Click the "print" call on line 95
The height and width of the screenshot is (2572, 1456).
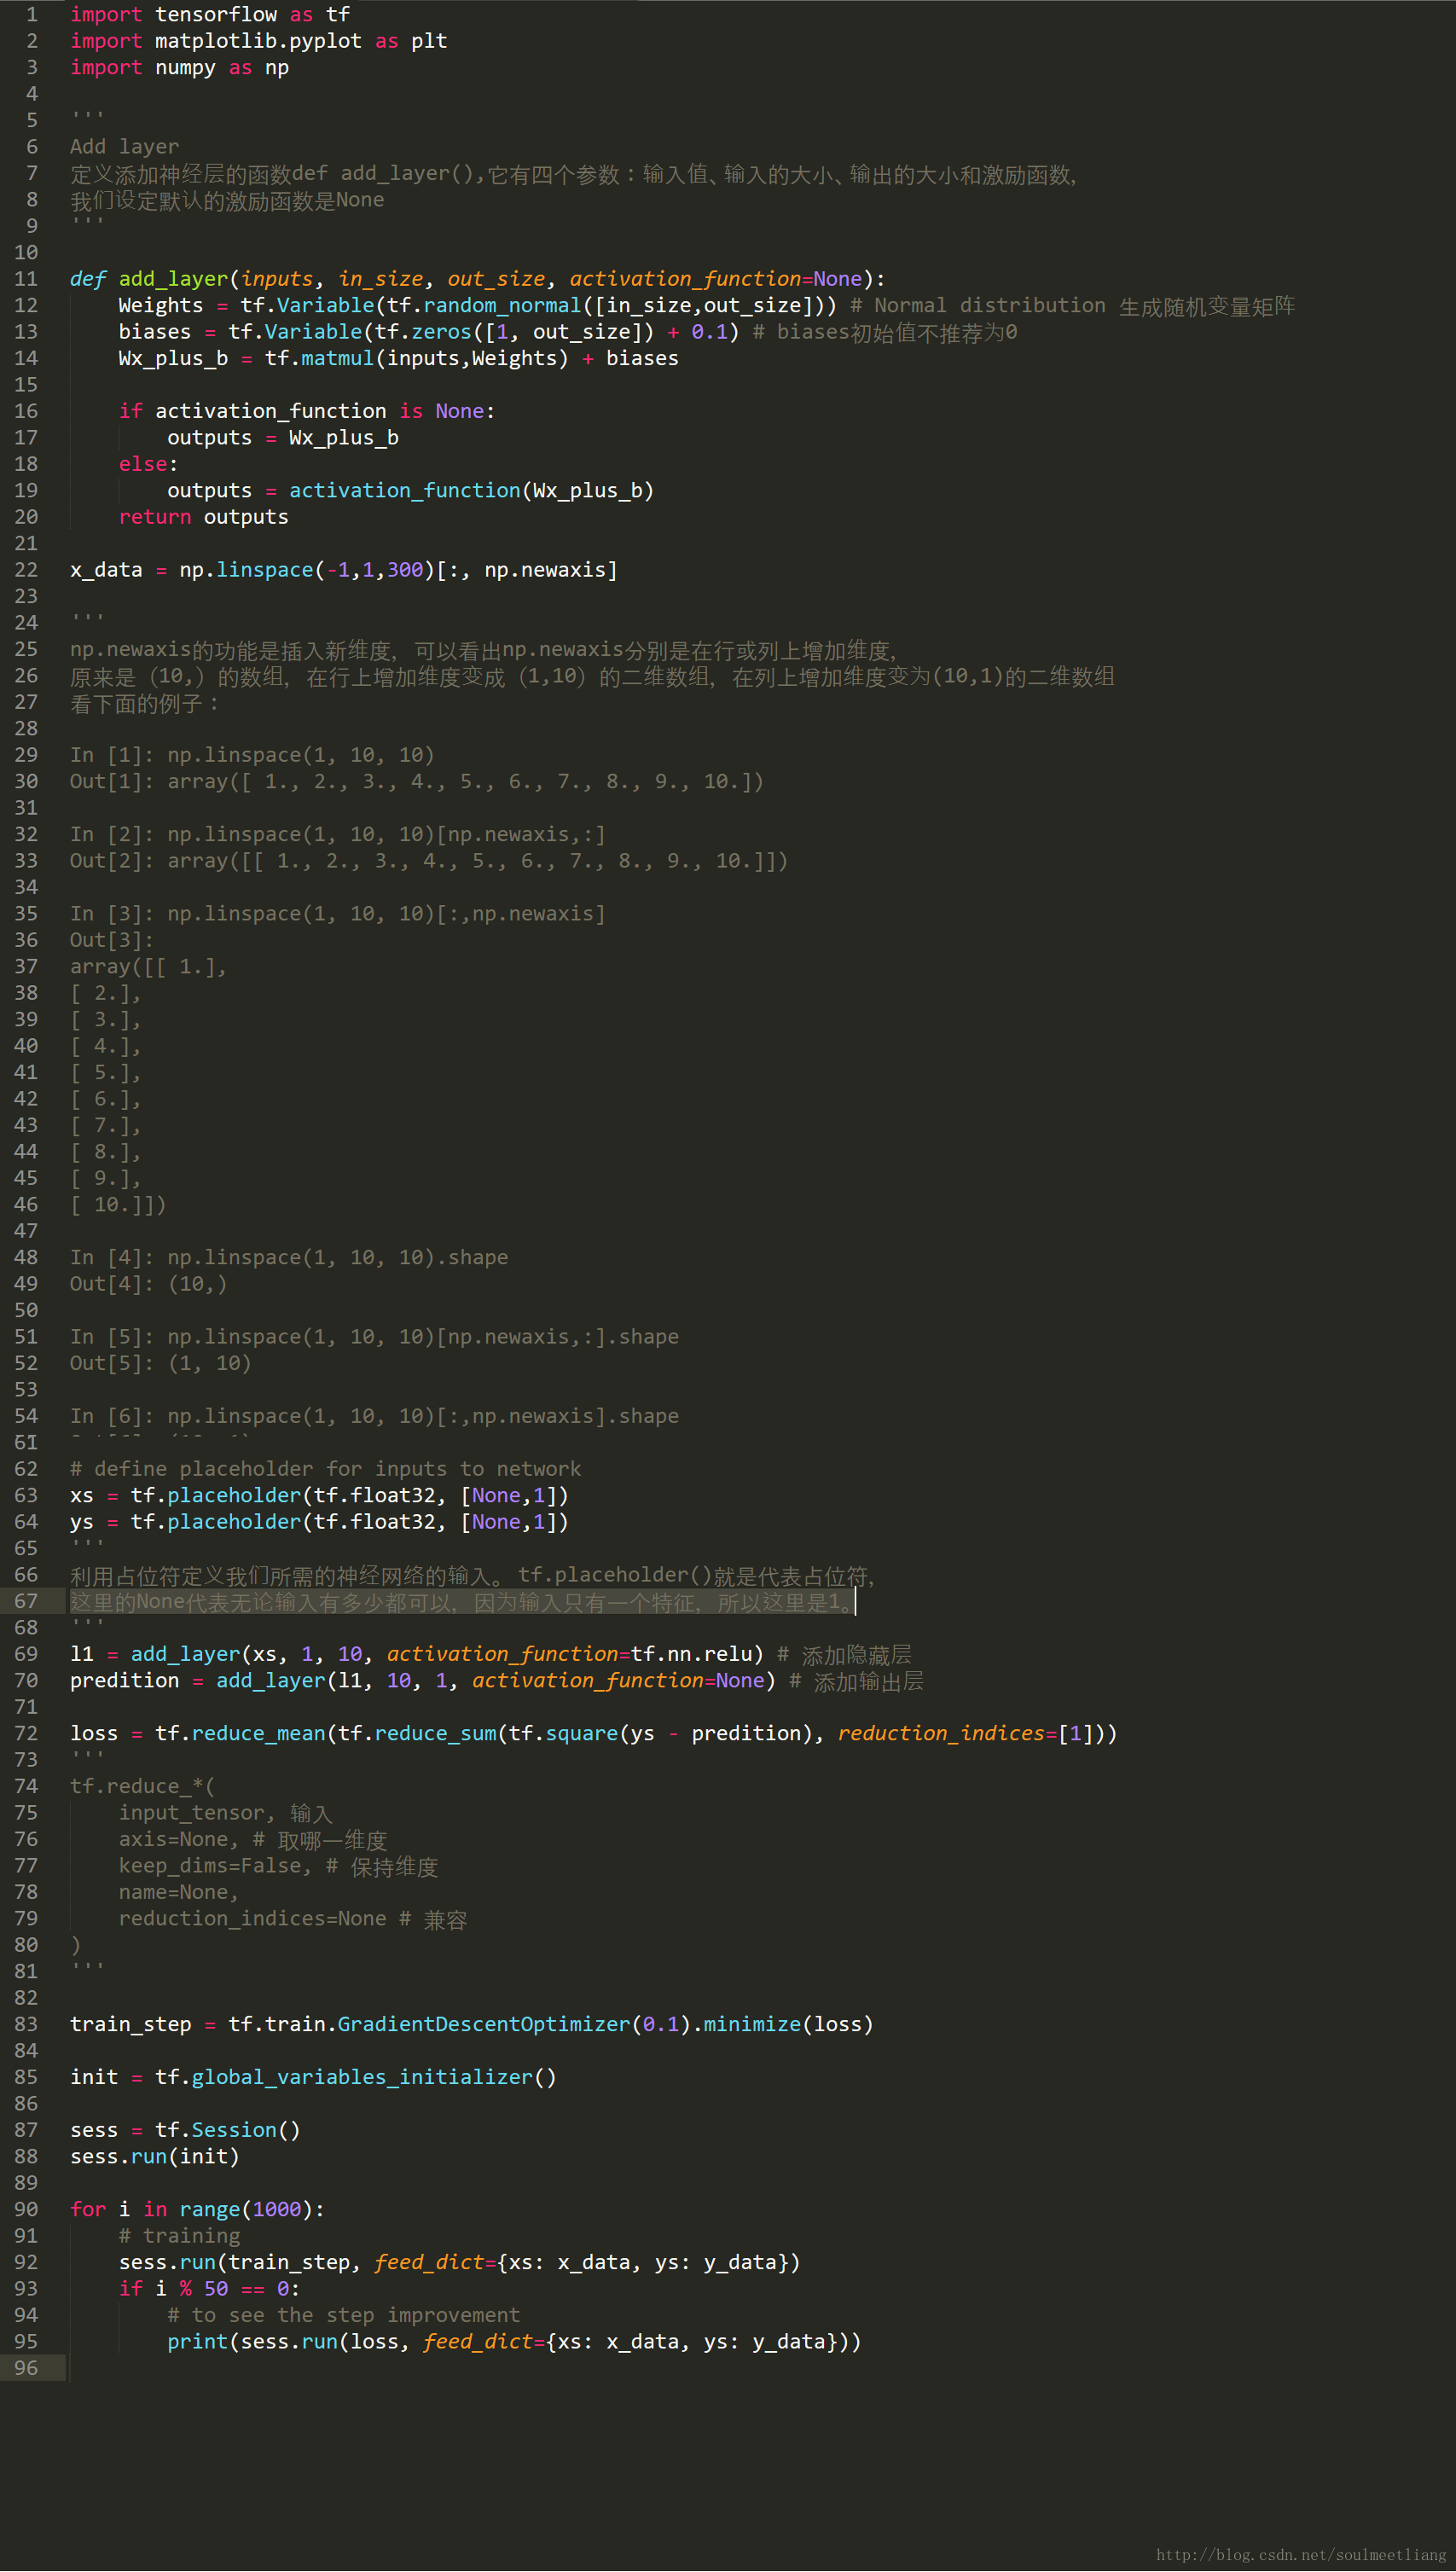(x=198, y=2342)
